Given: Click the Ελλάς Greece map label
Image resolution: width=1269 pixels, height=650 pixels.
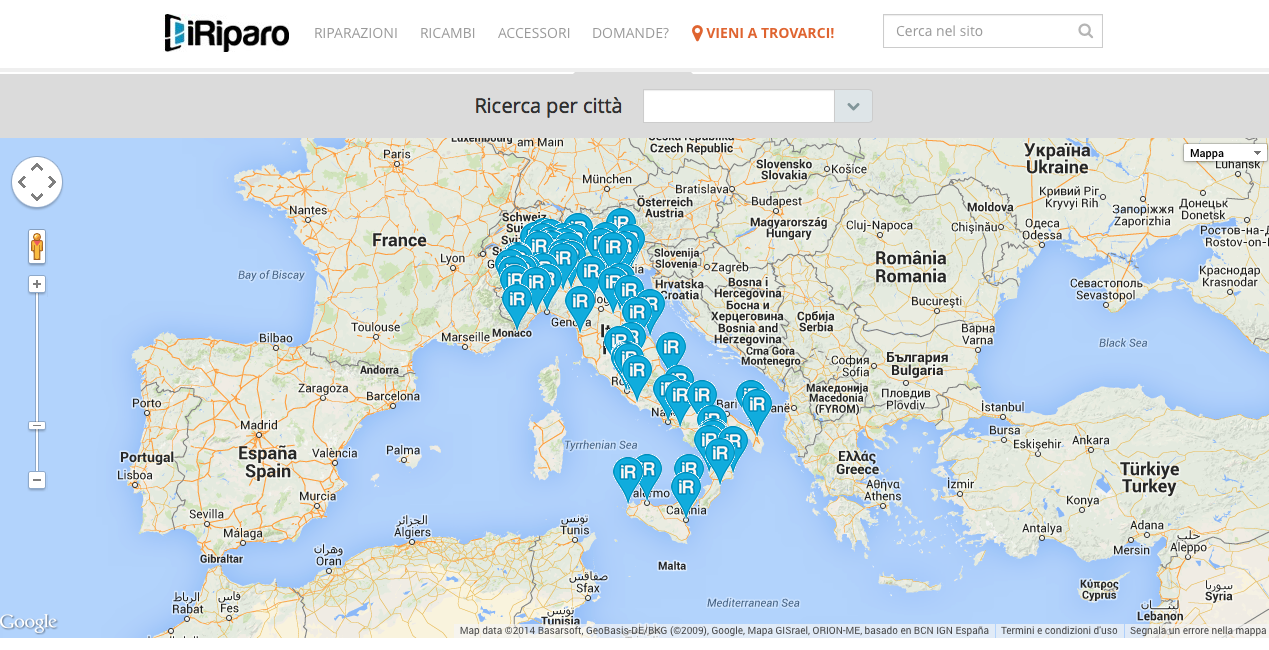Looking at the screenshot, I should [857, 462].
